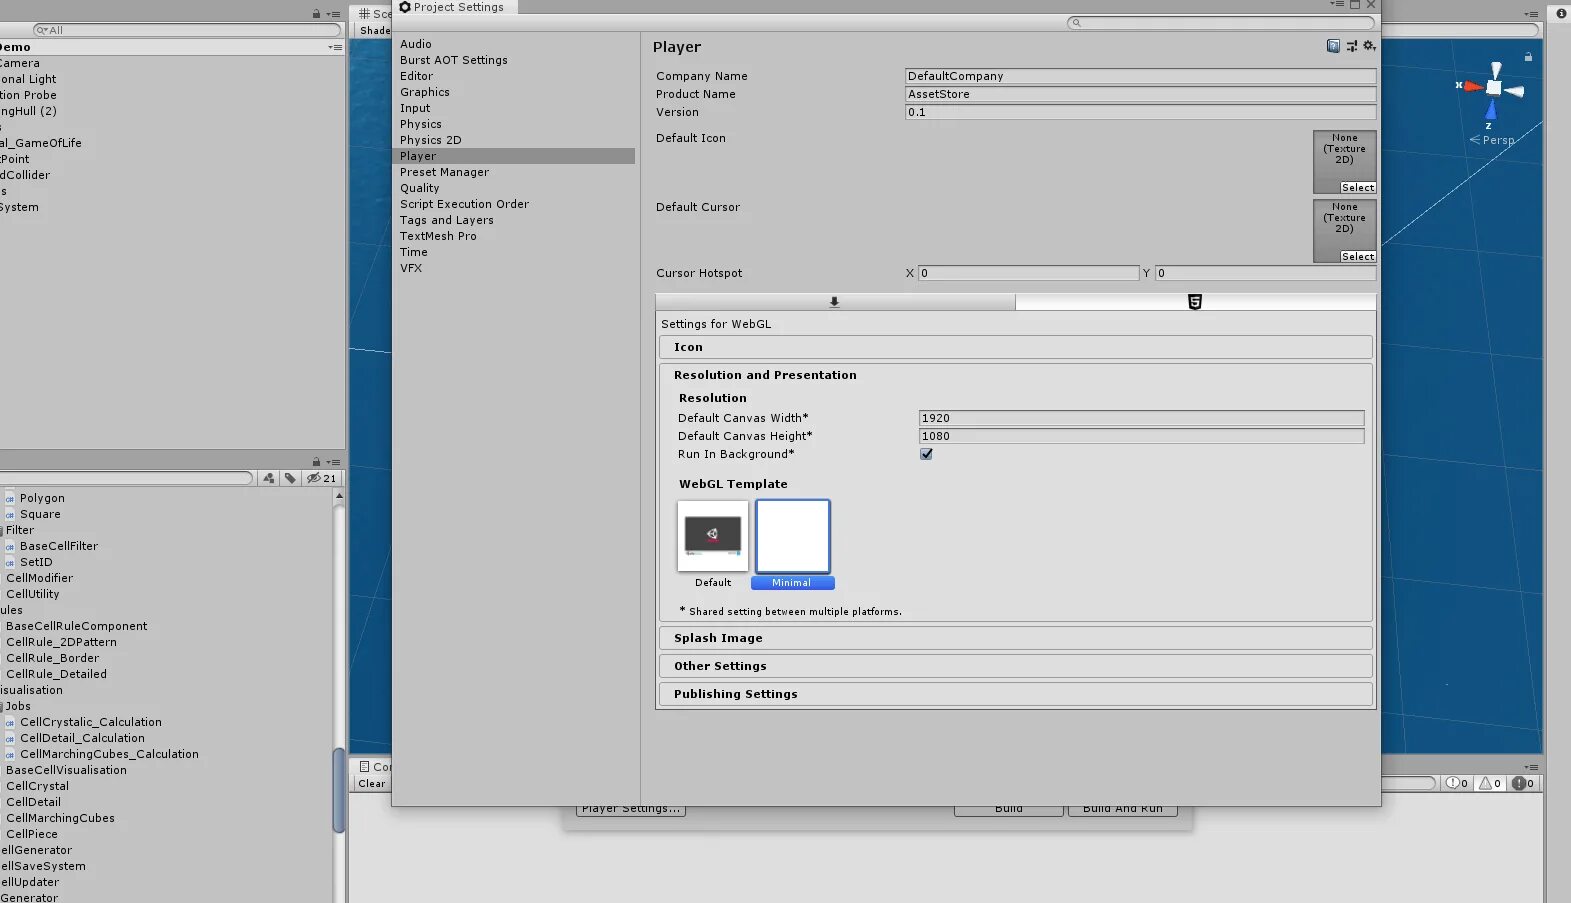Switch to the WebGL HTML5 platform tab
This screenshot has height=903, width=1571.
tap(1195, 302)
